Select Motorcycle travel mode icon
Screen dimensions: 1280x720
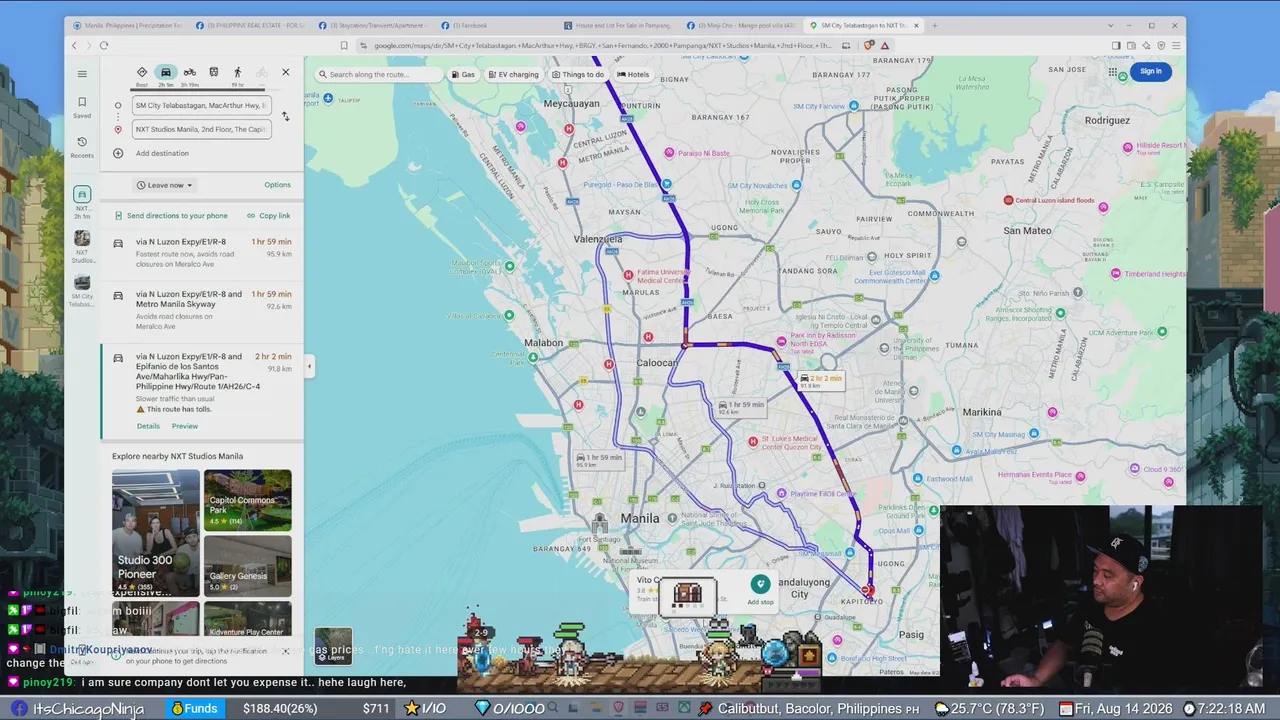point(189,72)
